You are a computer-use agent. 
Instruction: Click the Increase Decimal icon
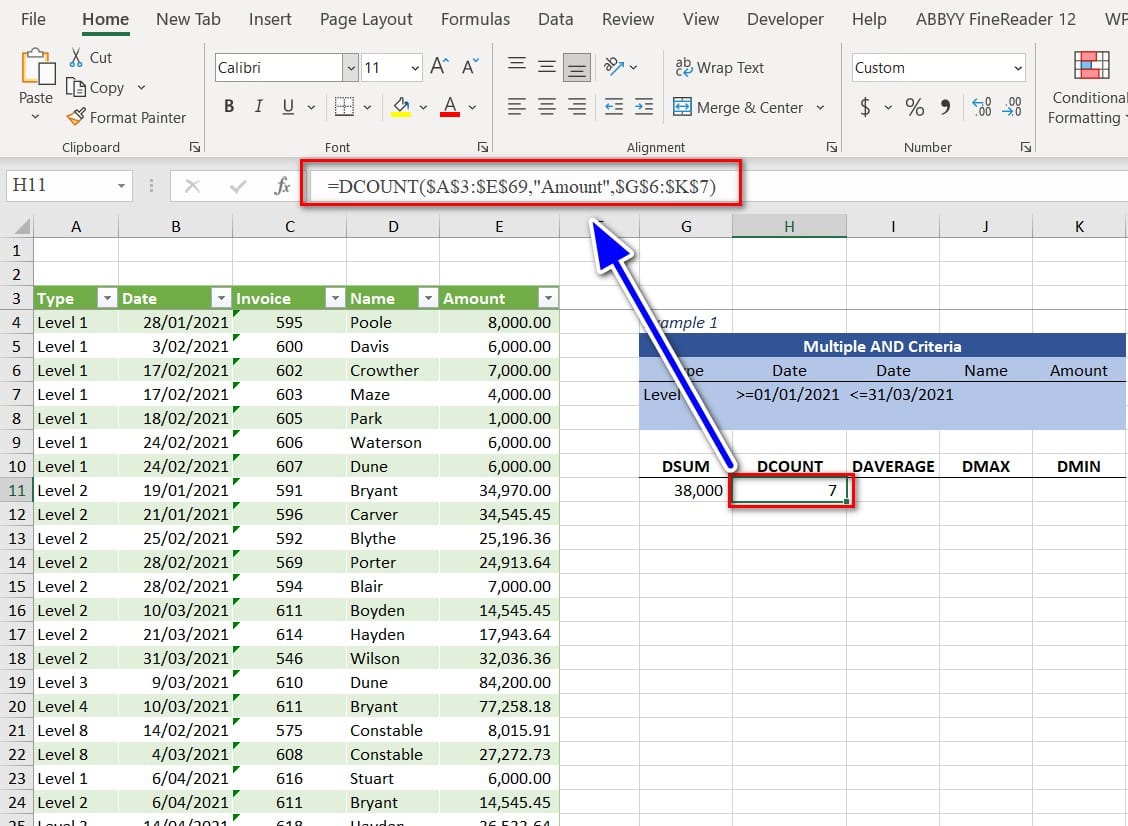click(x=981, y=107)
